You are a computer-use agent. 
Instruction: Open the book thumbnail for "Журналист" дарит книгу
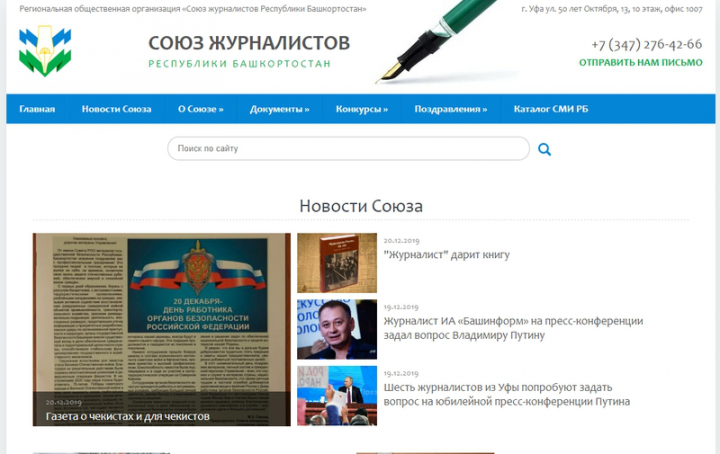[x=337, y=263]
